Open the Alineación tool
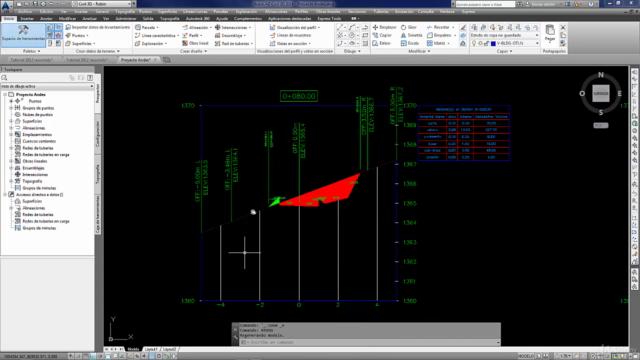This screenshot has height=360, width=640. (197, 27)
